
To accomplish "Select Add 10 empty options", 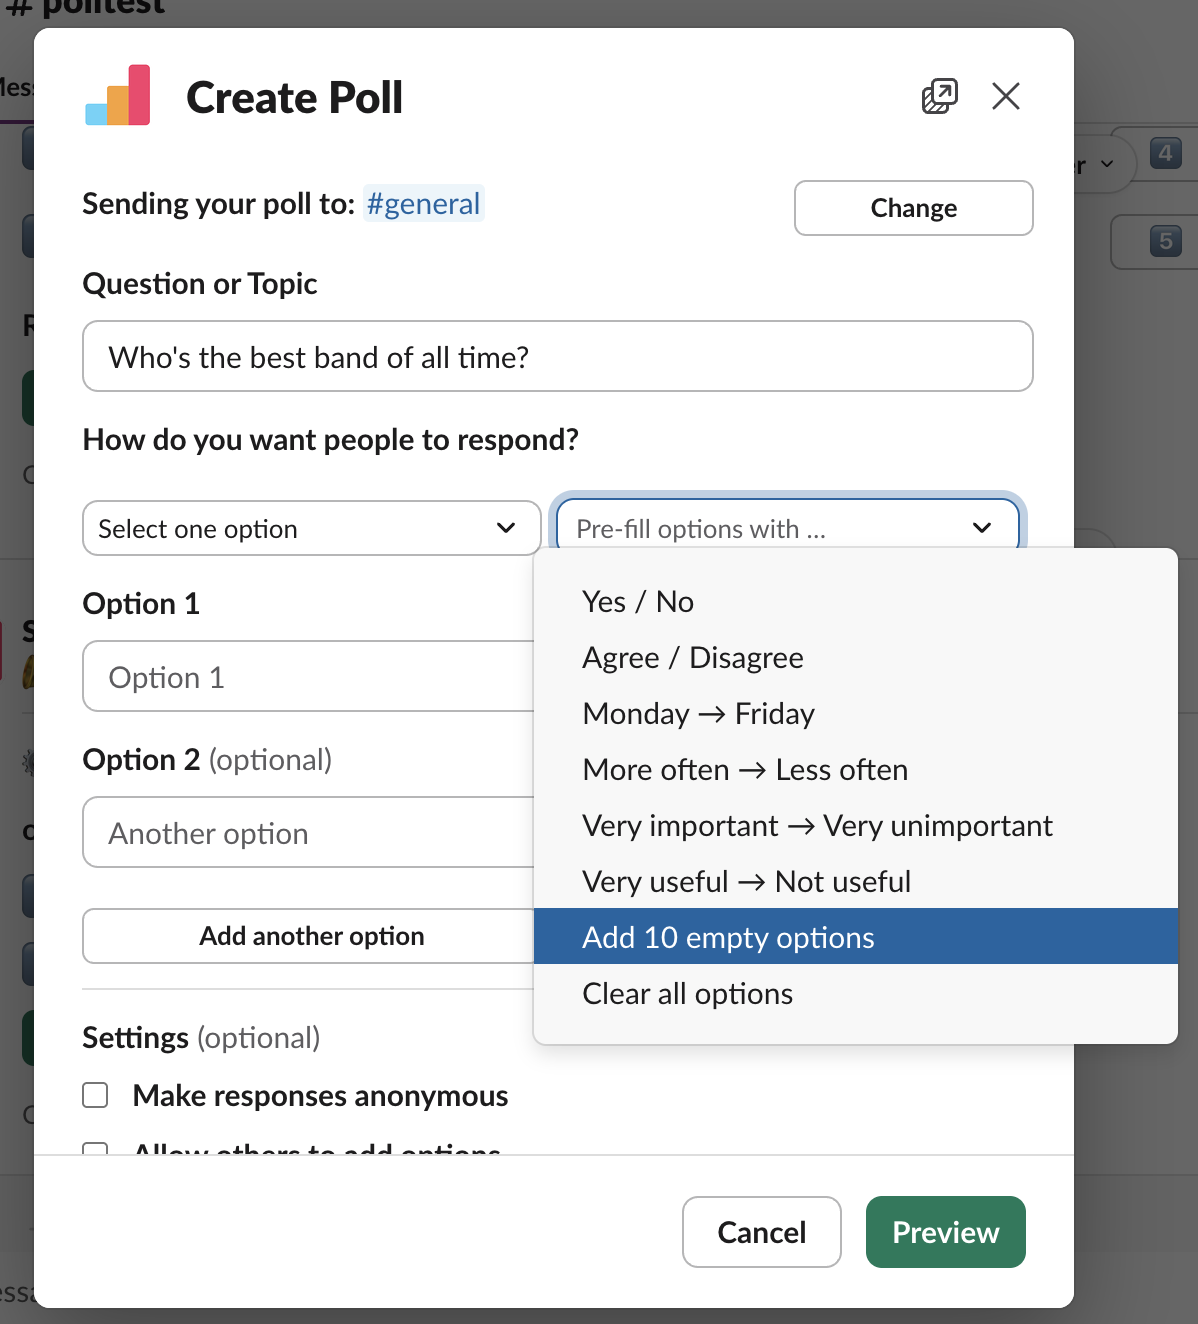I will 728,938.
